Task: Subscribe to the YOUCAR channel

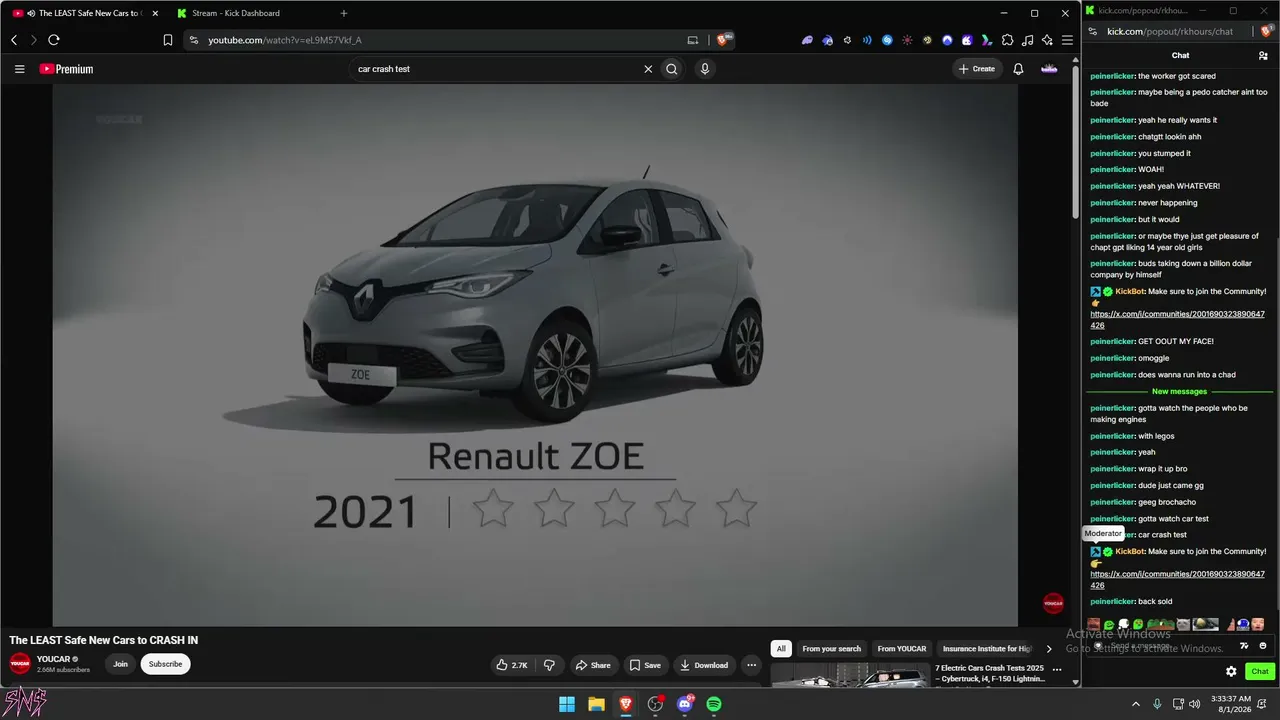Action: click(x=166, y=664)
